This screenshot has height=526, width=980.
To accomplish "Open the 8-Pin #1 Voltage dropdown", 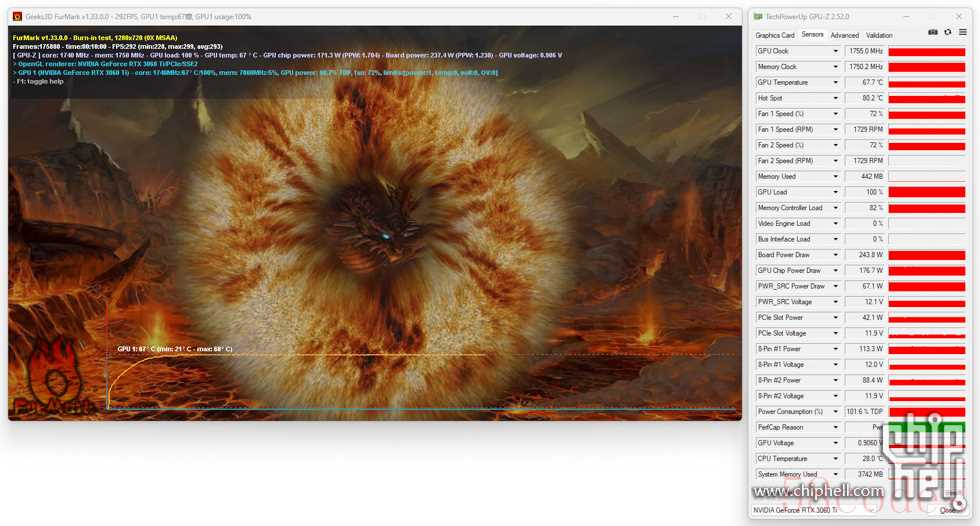I will click(835, 365).
